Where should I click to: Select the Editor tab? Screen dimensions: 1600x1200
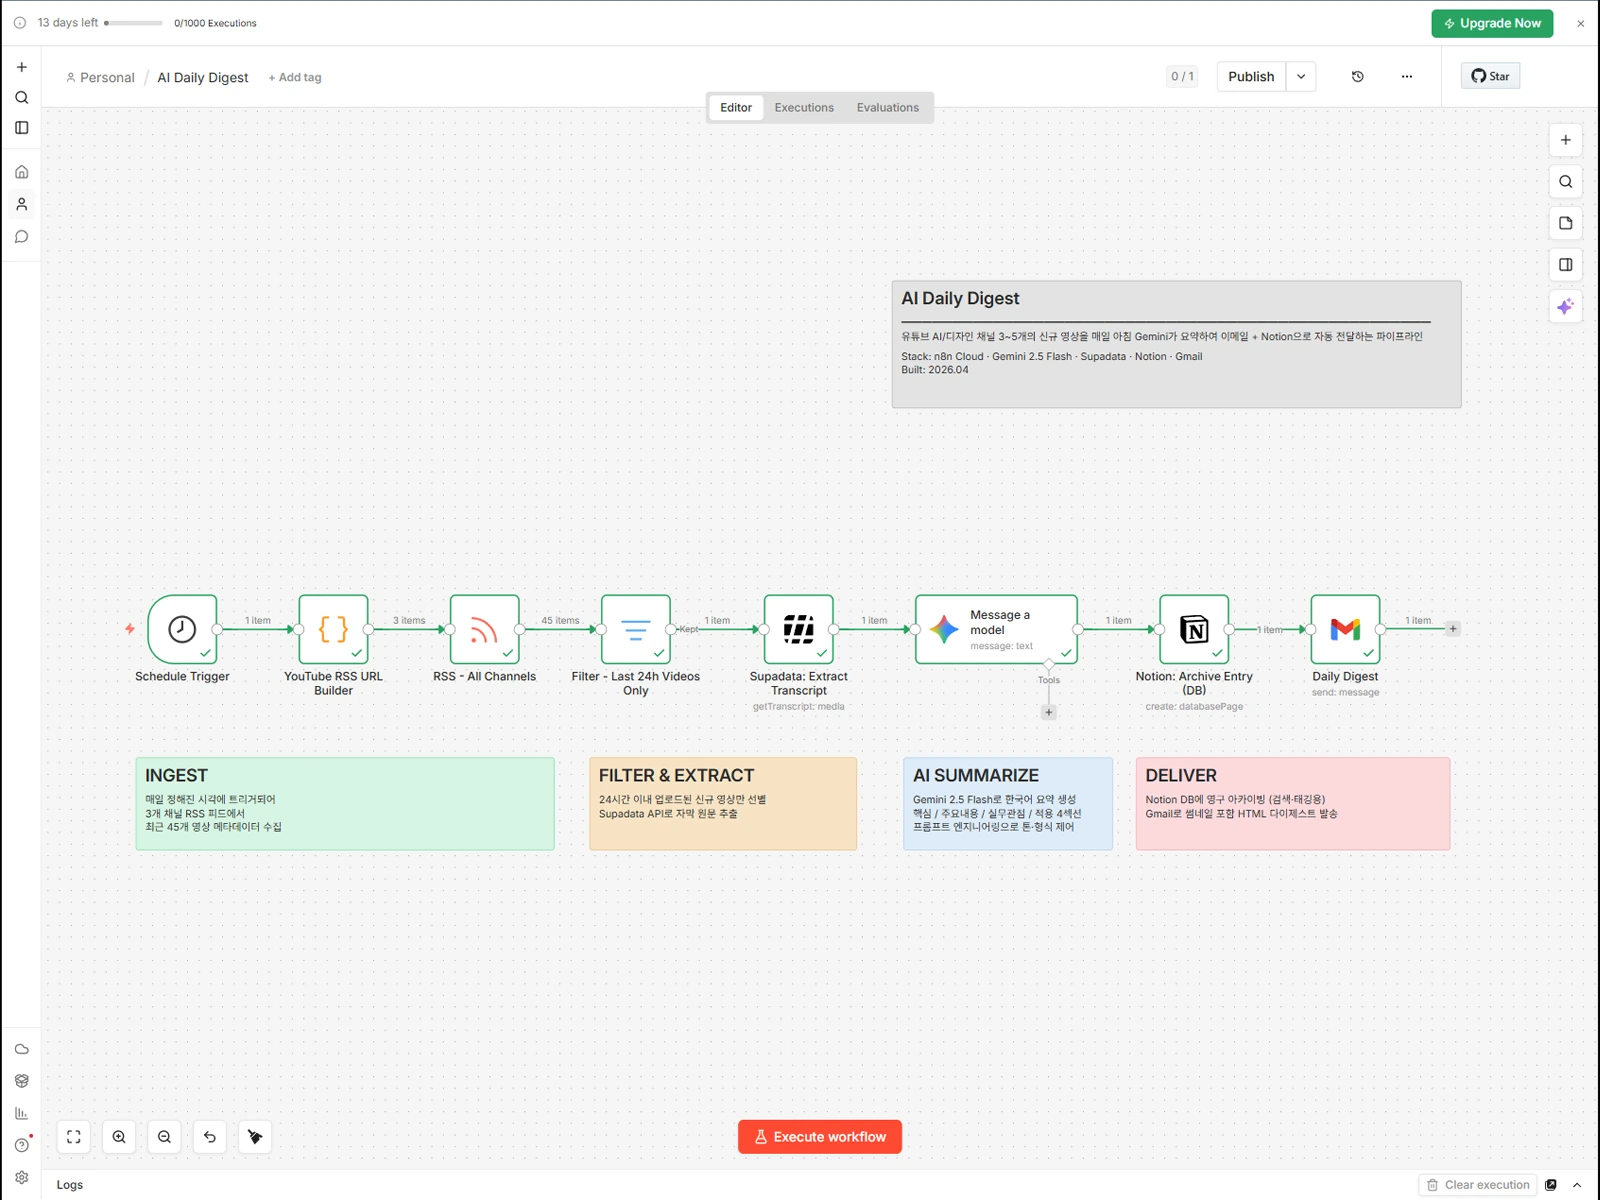736,108
